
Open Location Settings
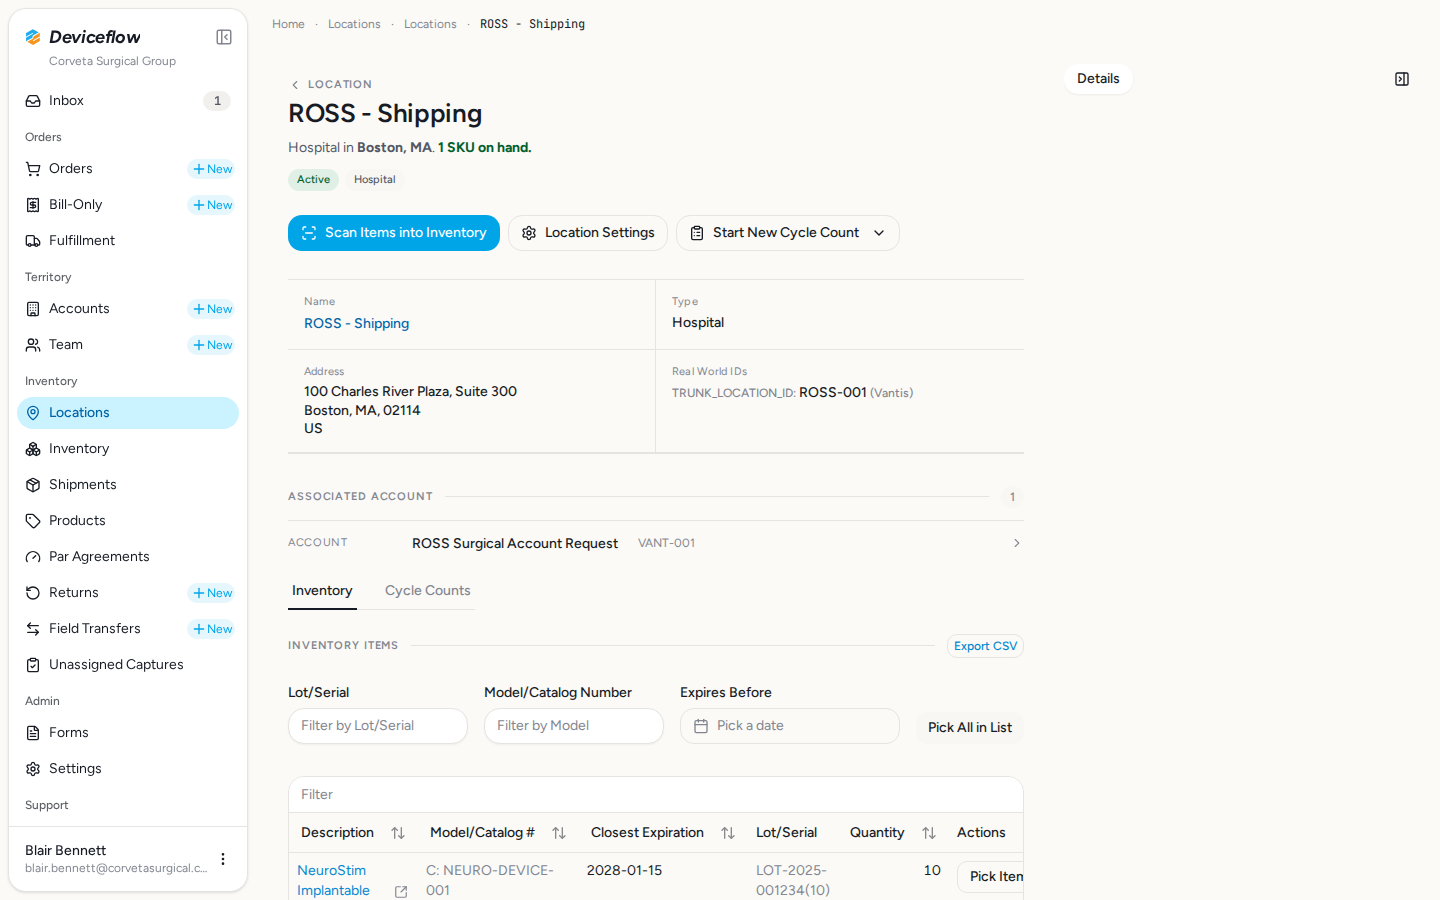coord(588,233)
